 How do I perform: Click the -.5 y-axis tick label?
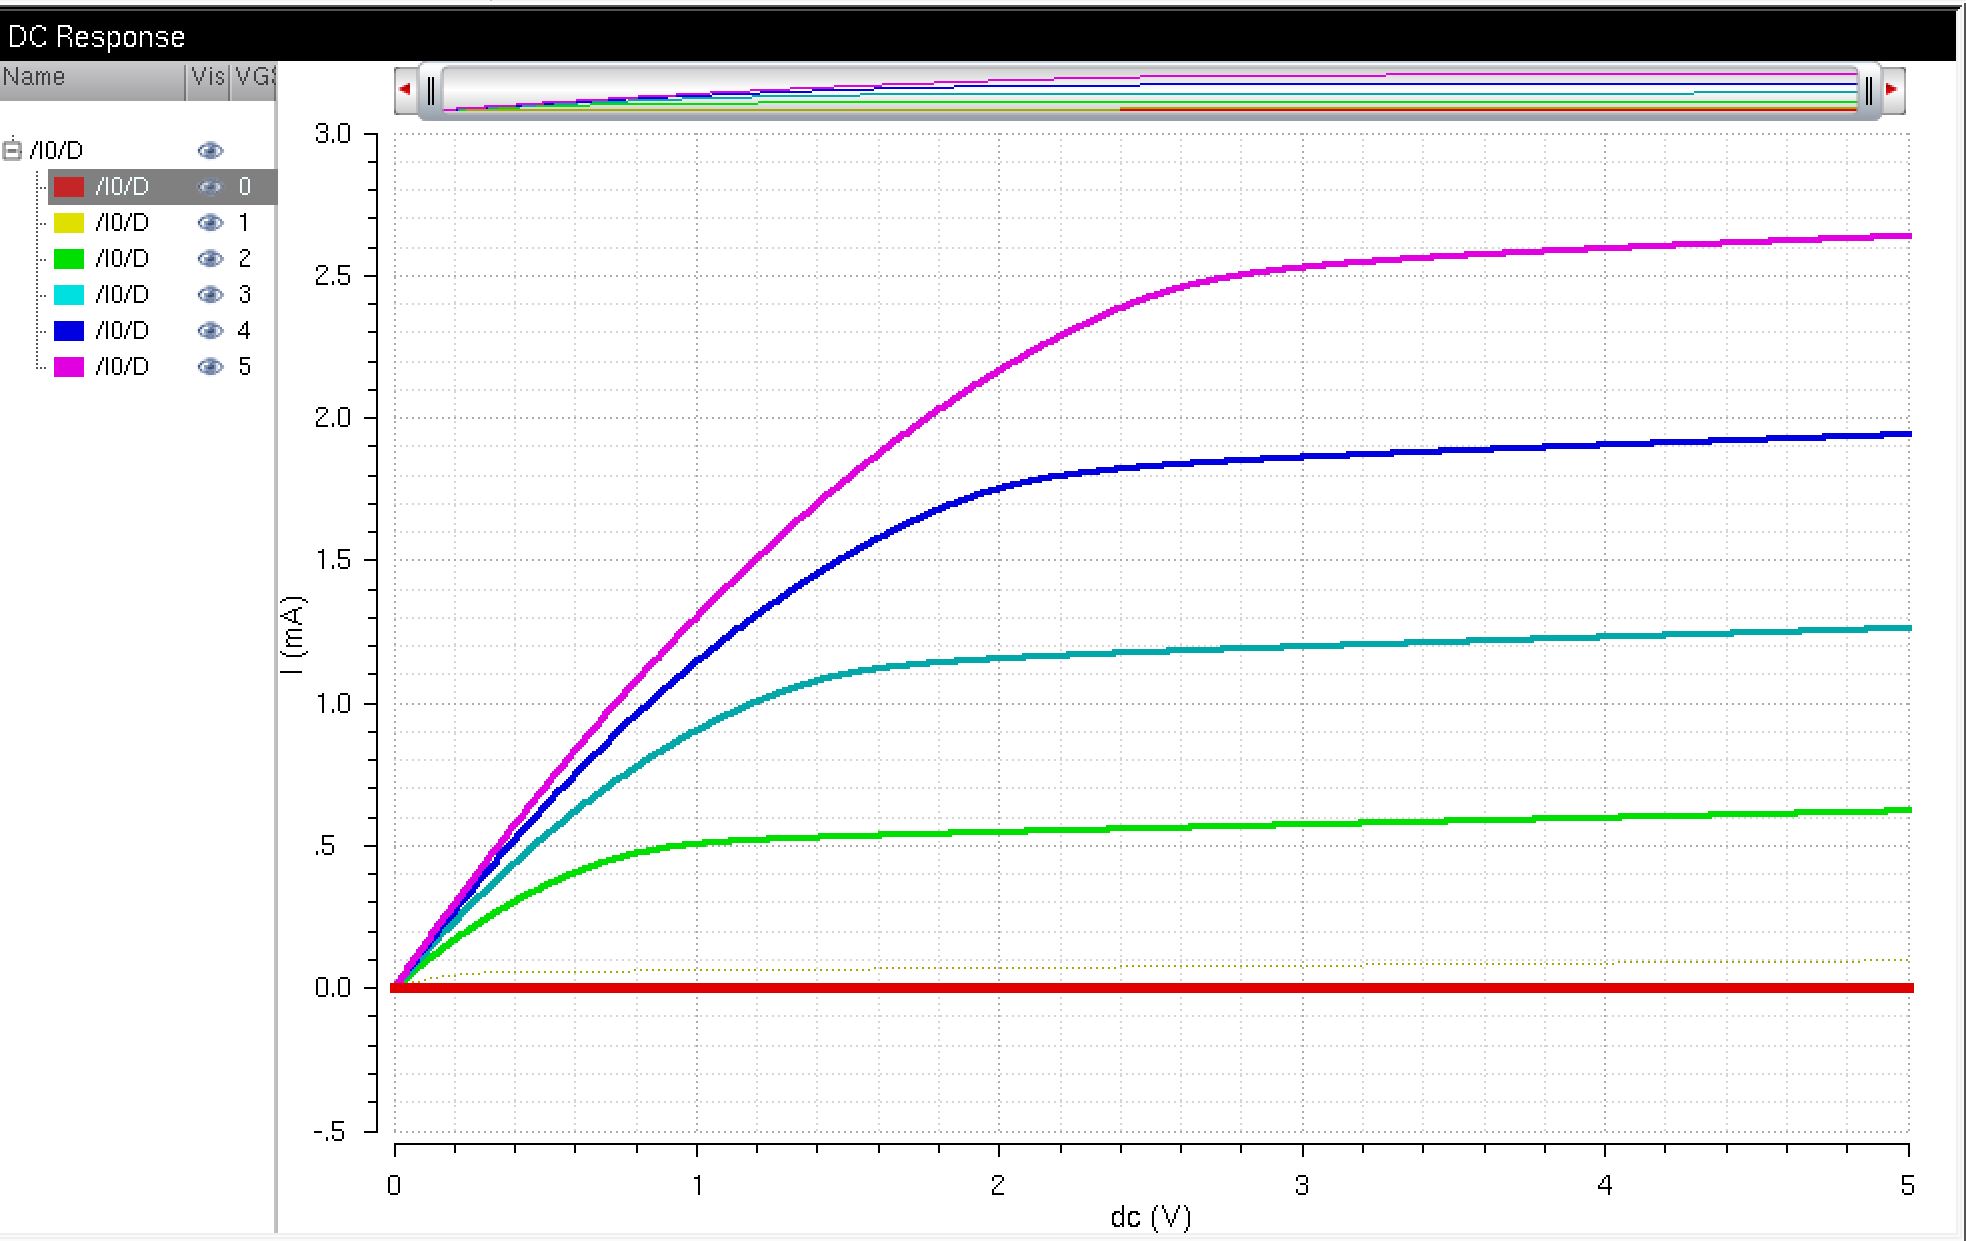pos(329,1132)
